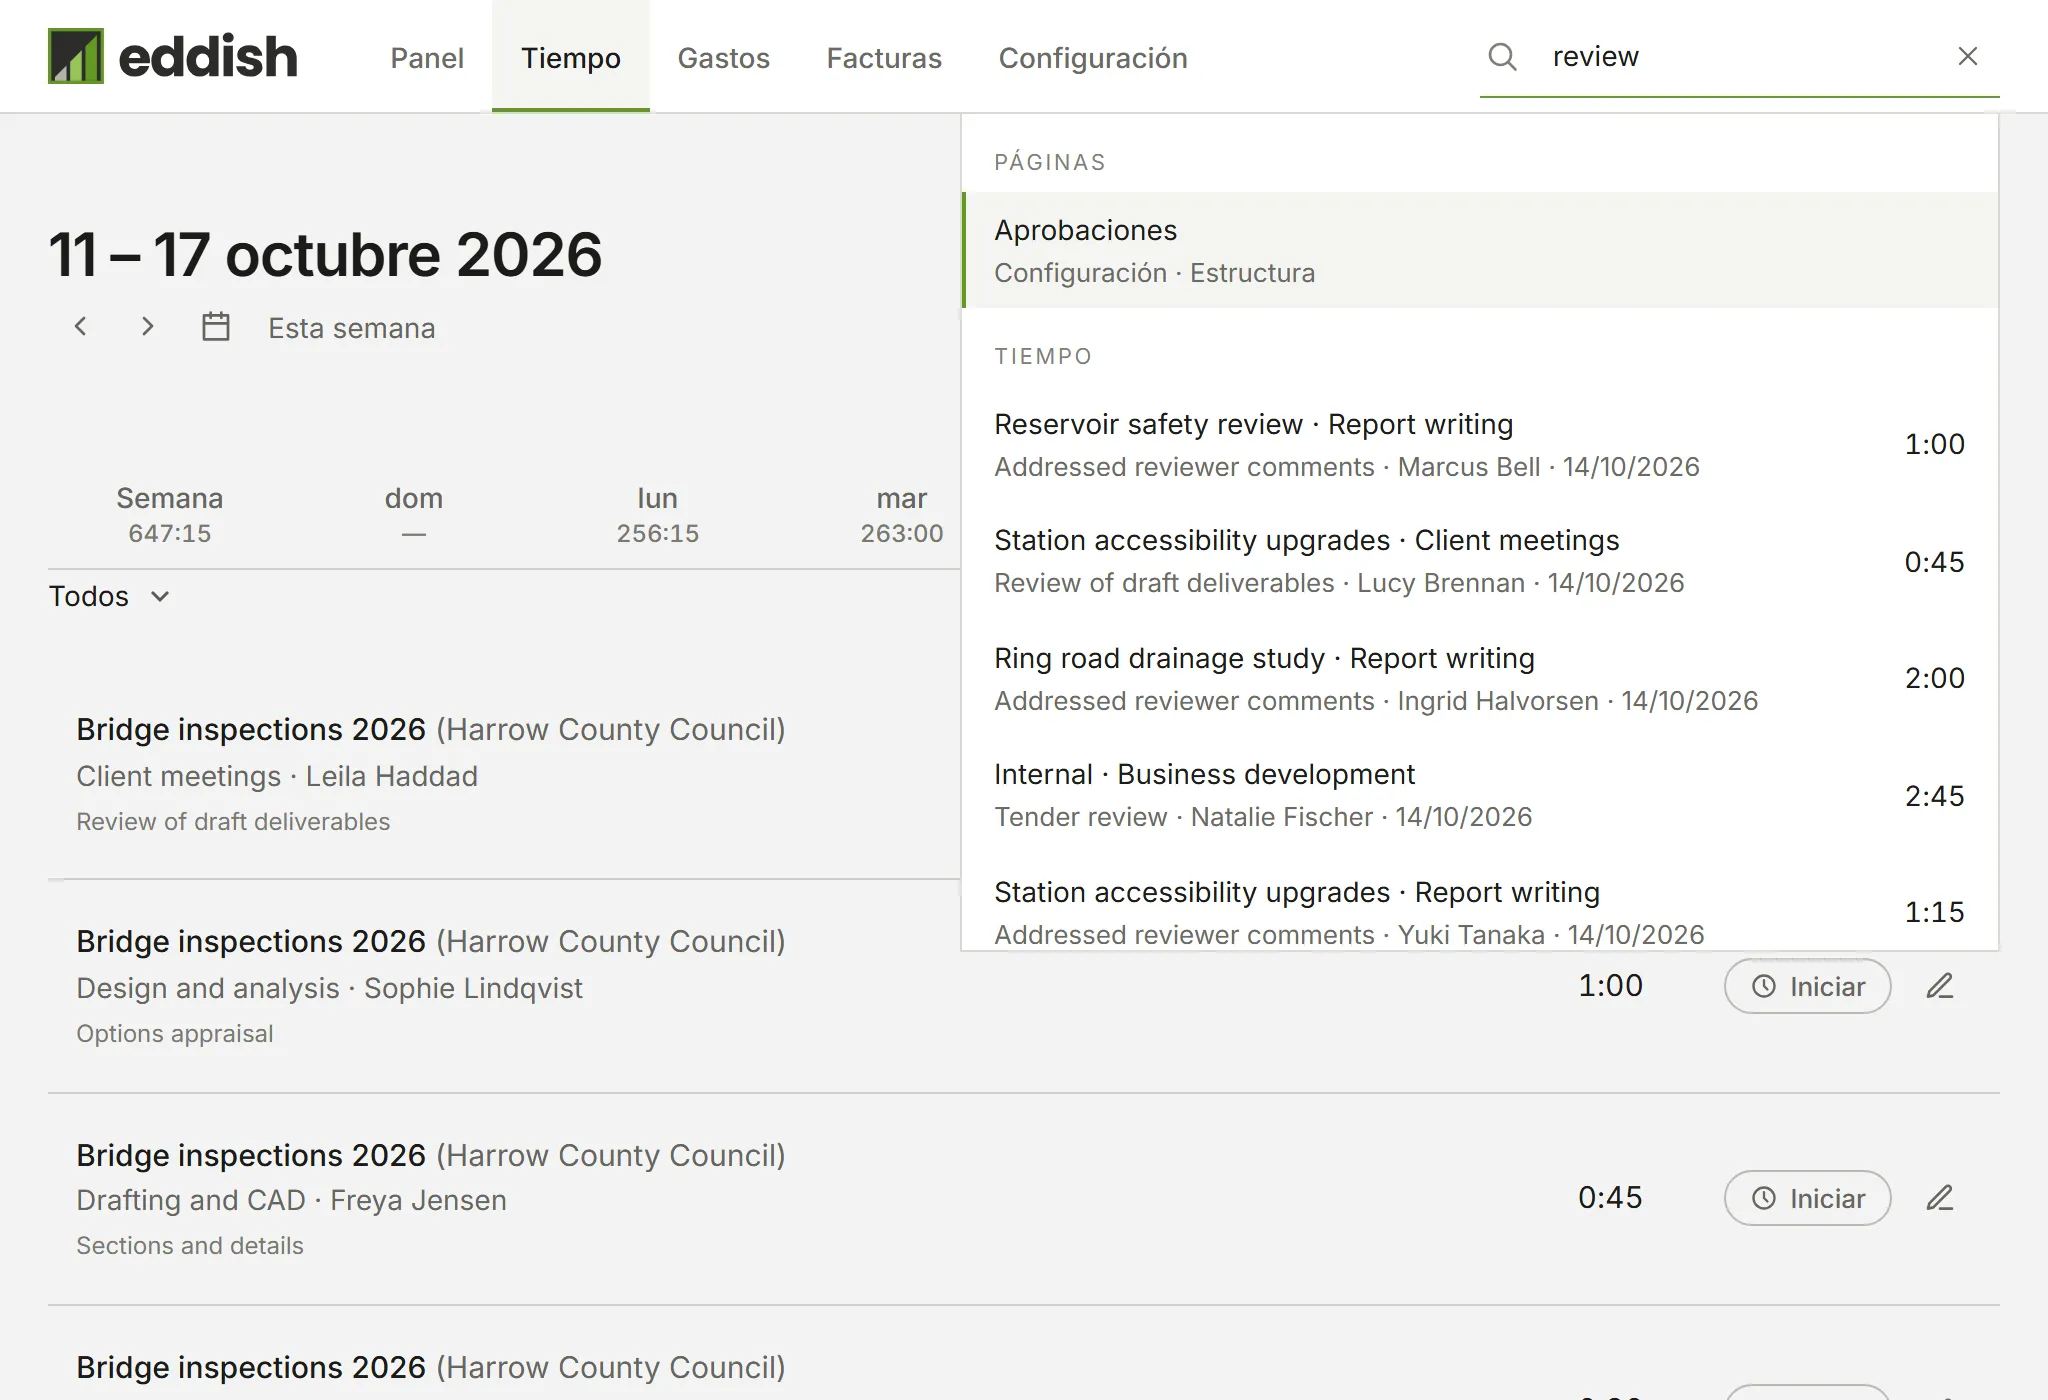Image resolution: width=2048 pixels, height=1400 pixels.
Task: Click the Semana 647:15 total column
Action: (169, 514)
